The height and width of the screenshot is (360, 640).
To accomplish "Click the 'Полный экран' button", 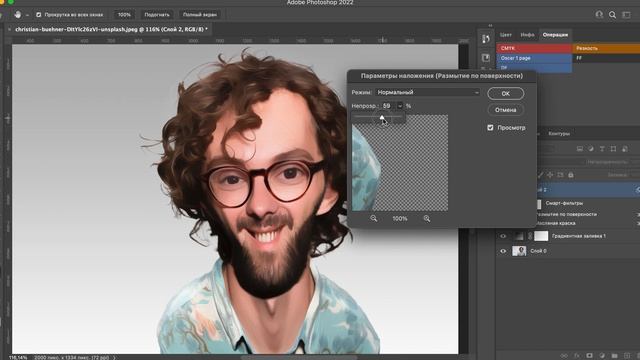I will click(x=200, y=15).
